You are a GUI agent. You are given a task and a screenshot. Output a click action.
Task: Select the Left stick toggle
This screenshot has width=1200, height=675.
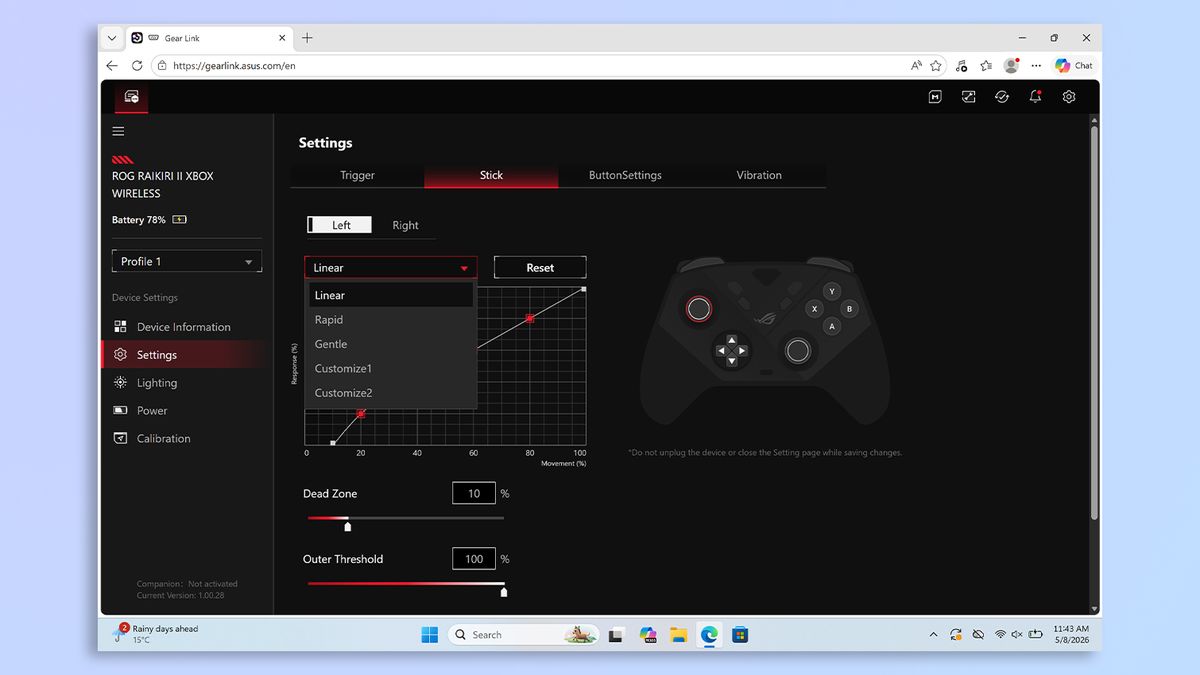340,225
